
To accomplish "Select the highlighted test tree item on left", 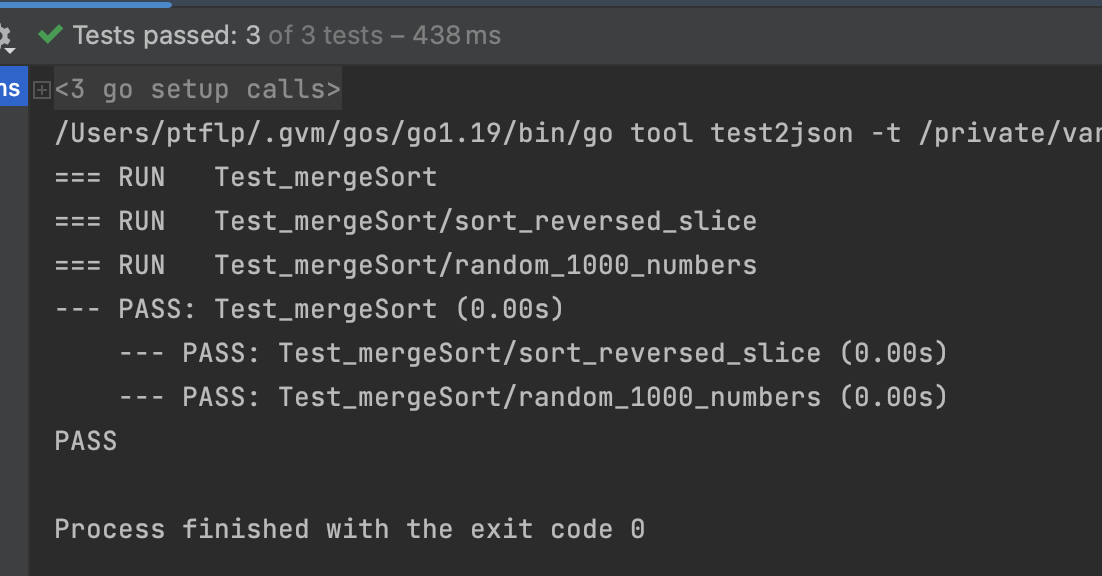I will click(x=11, y=89).
